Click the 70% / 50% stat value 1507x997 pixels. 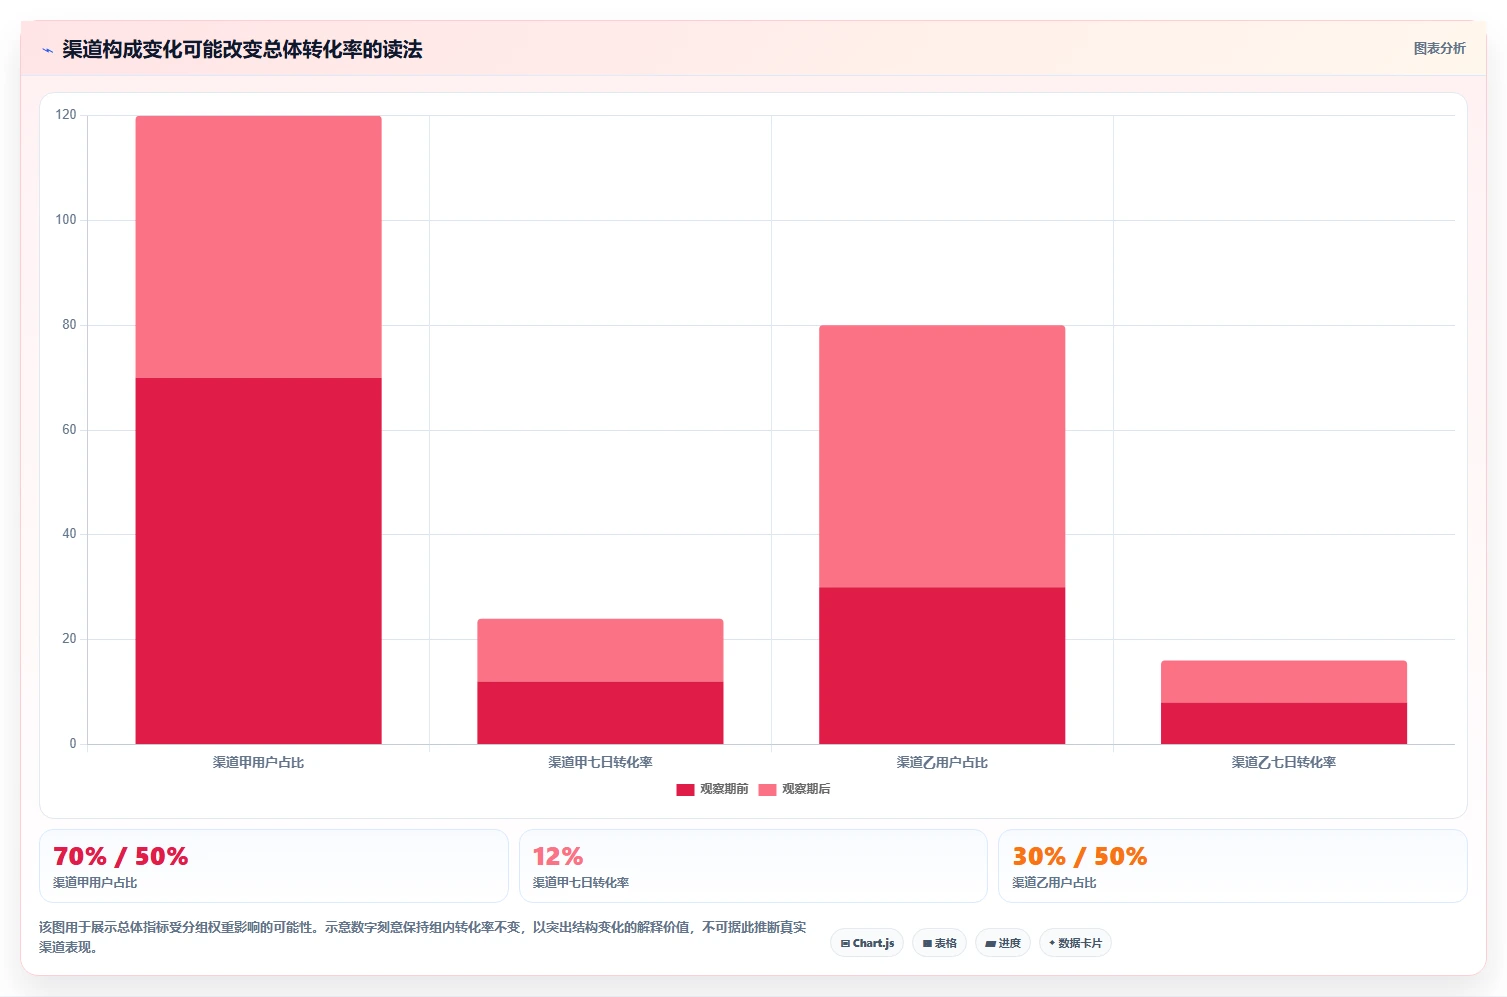point(120,857)
